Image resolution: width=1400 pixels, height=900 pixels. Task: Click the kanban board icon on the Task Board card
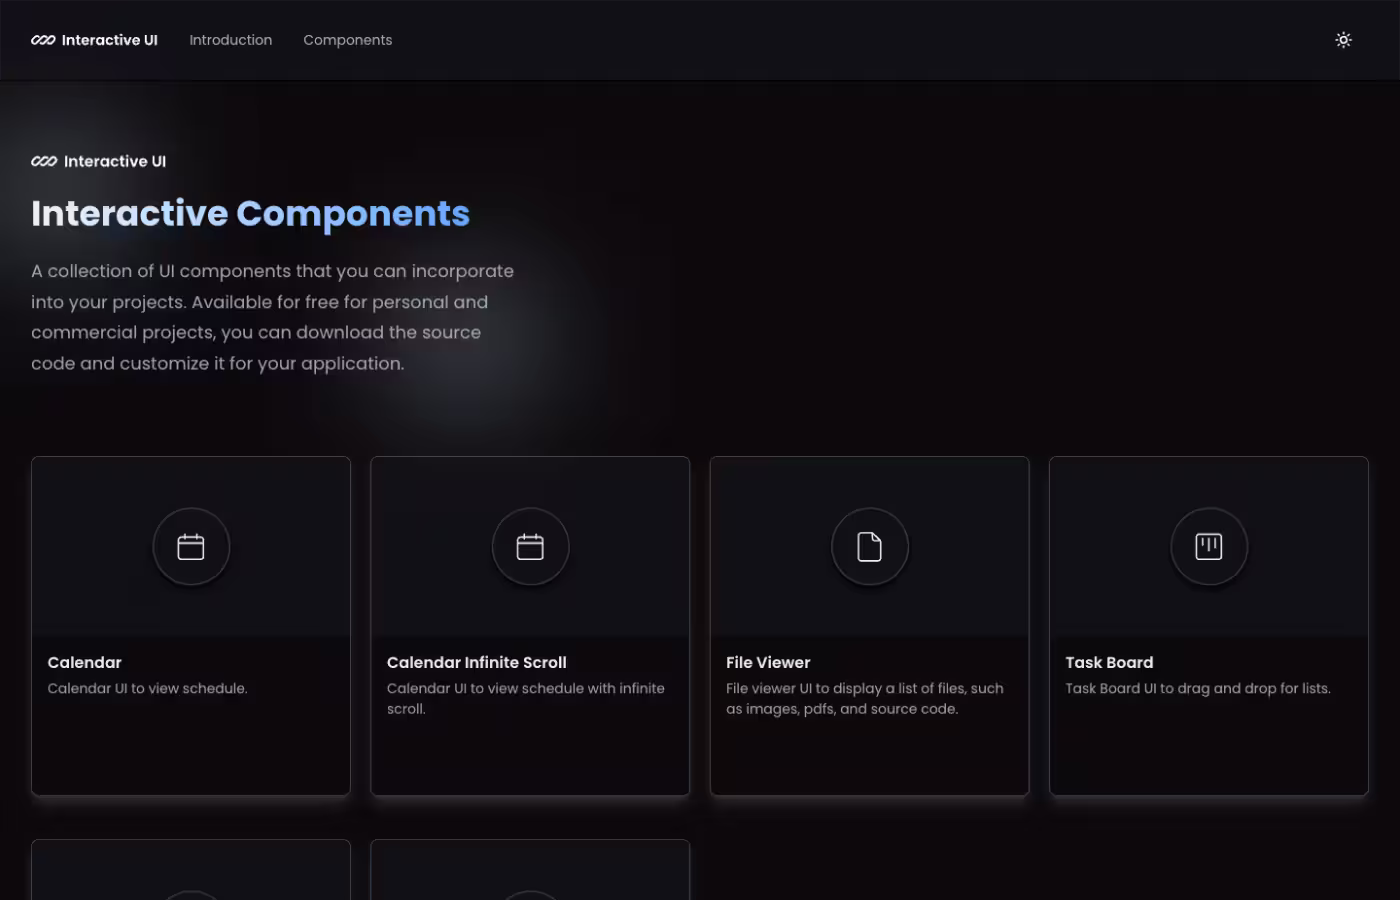point(1208,546)
